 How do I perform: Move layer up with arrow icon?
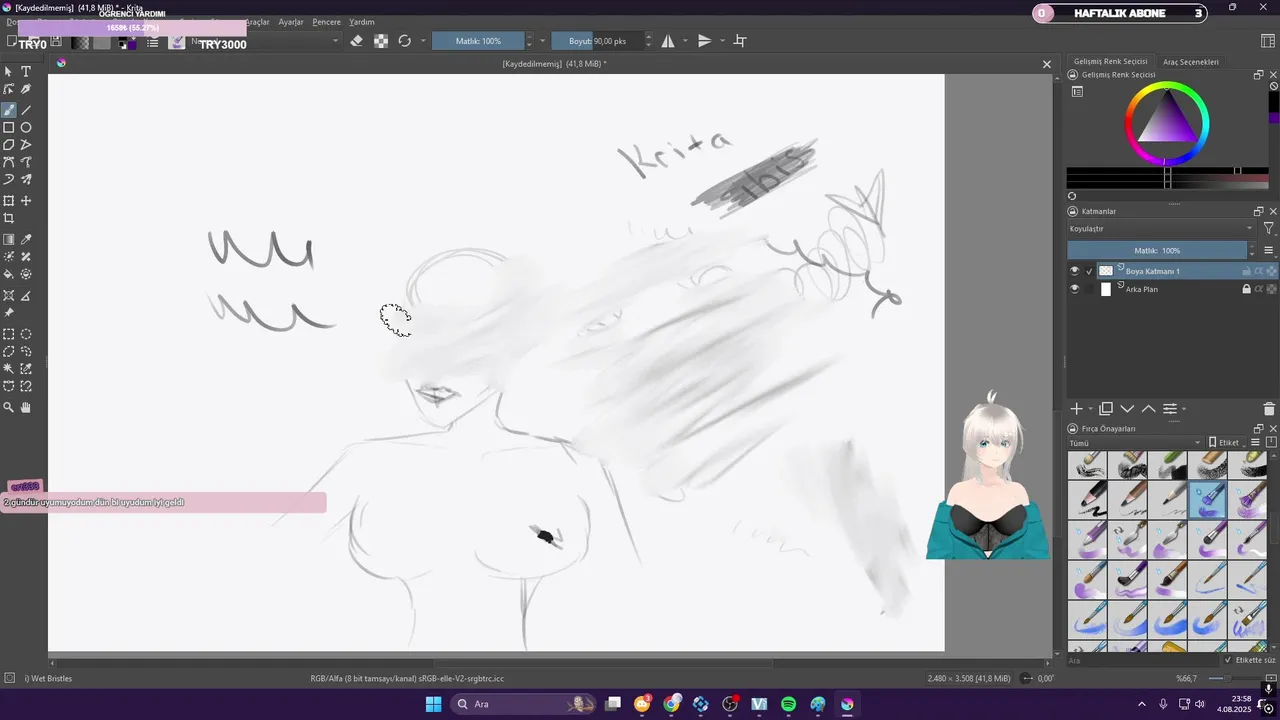point(1148,409)
